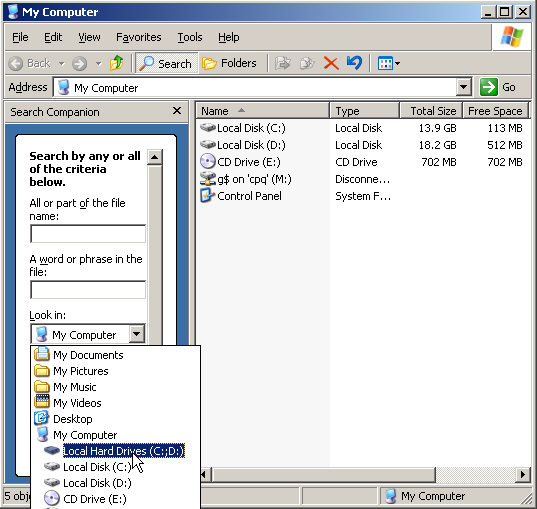Click the file name input field
This screenshot has width=537, height=509.
click(88, 234)
